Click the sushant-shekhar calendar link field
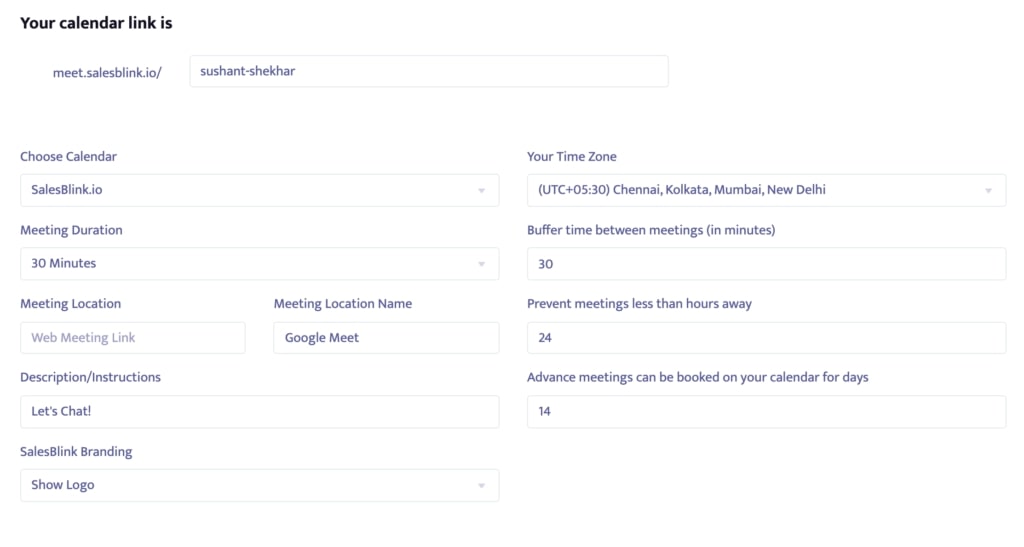1024x547 pixels. [x=429, y=71]
